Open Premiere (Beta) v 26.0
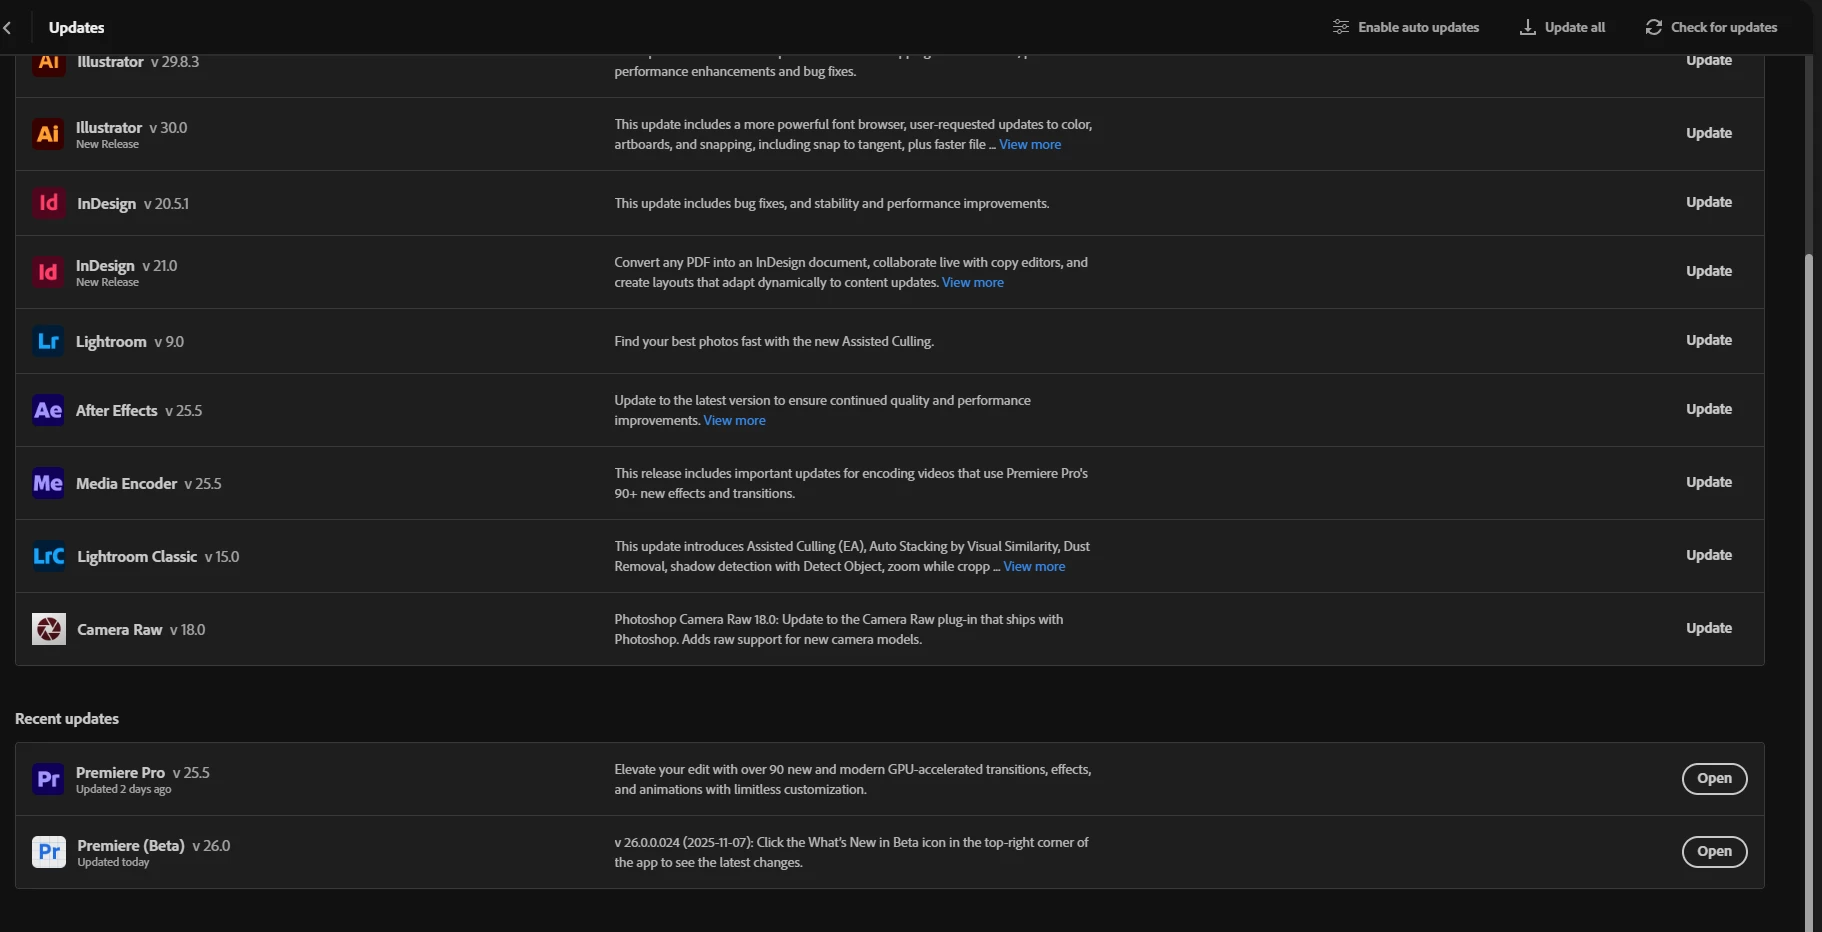This screenshot has height=932, width=1822. tap(1714, 852)
